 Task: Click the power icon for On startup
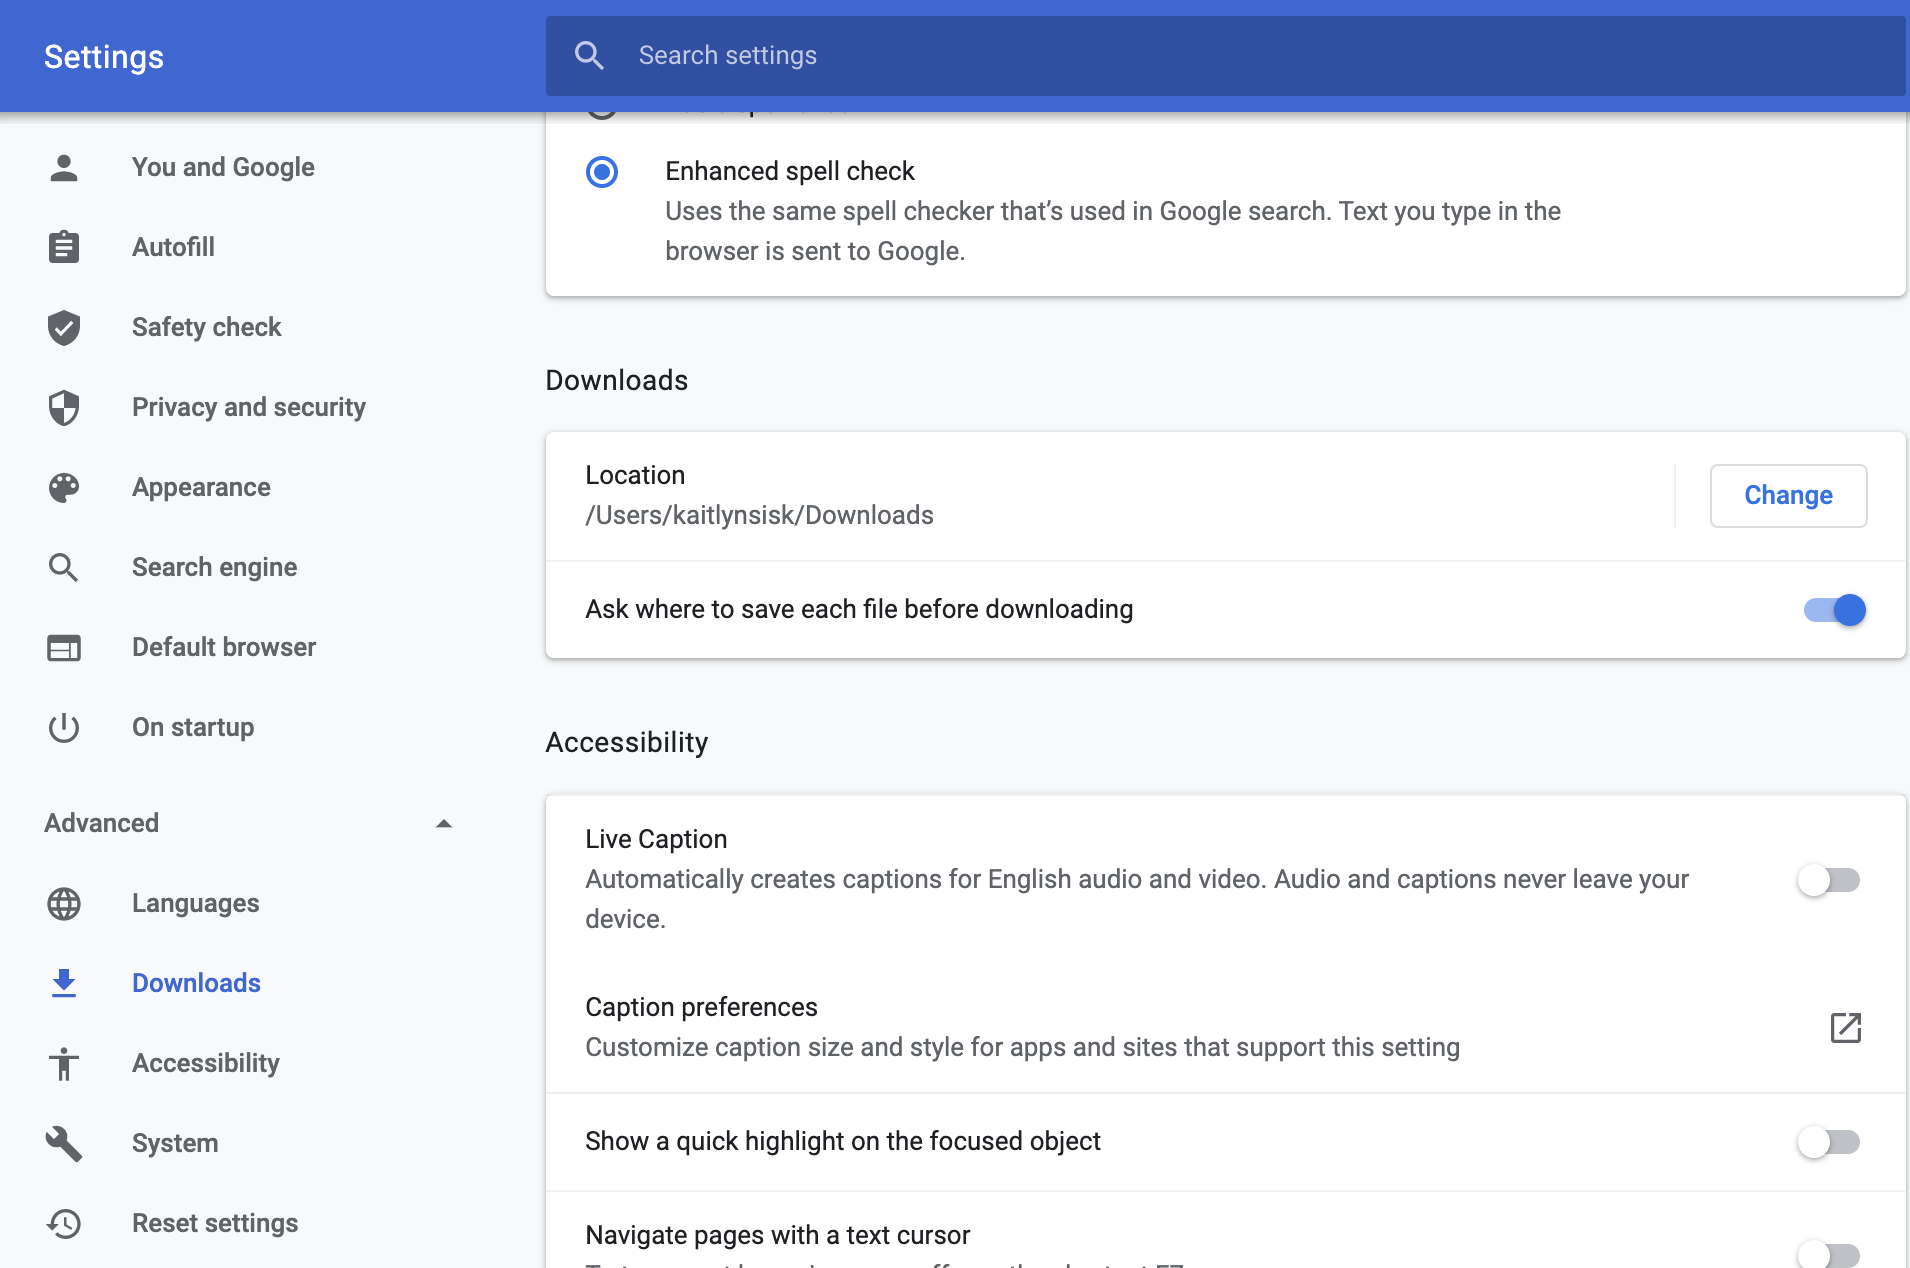(x=64, y=727)
